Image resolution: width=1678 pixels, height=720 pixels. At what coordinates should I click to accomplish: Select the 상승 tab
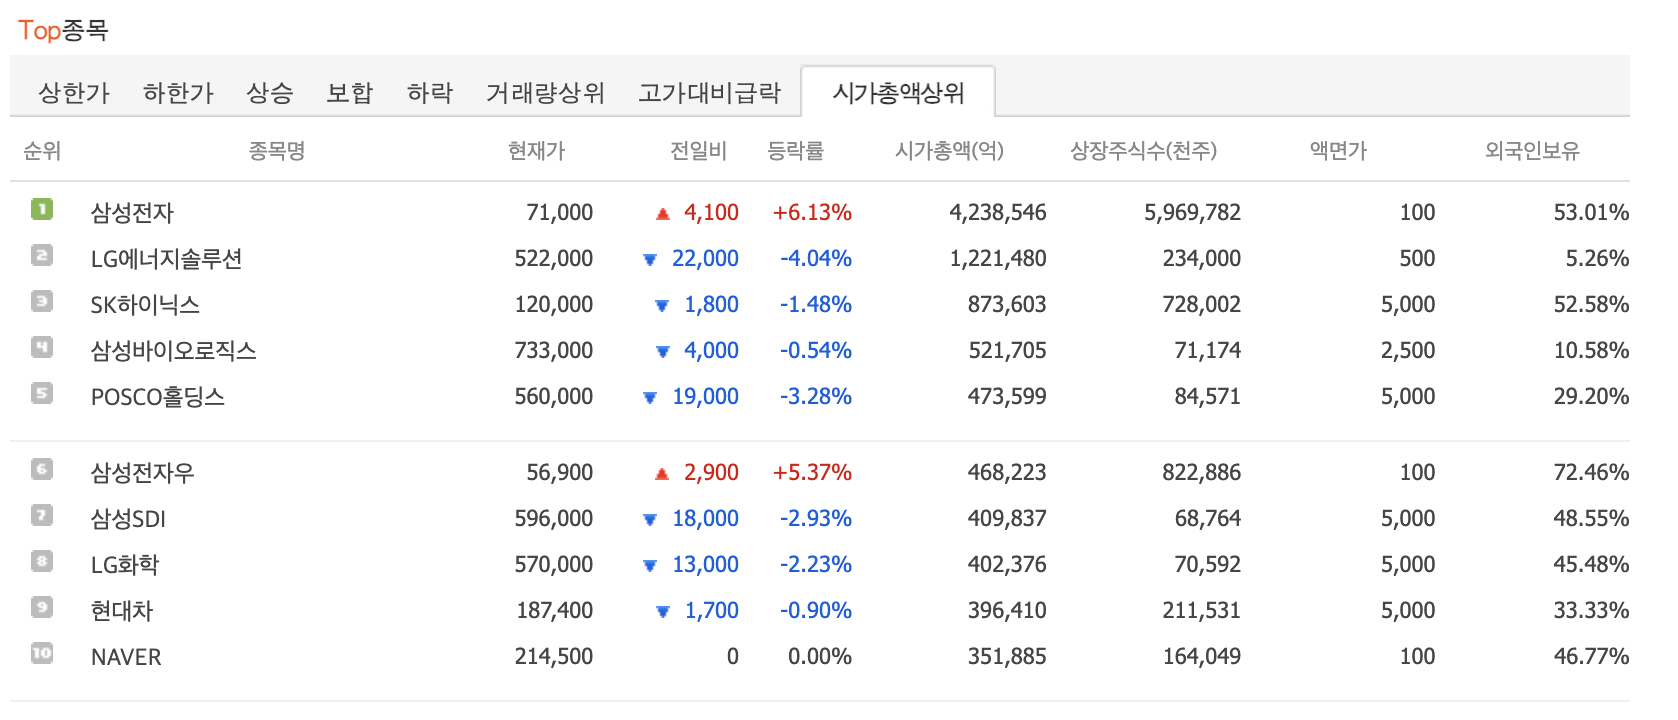[270, 93]
